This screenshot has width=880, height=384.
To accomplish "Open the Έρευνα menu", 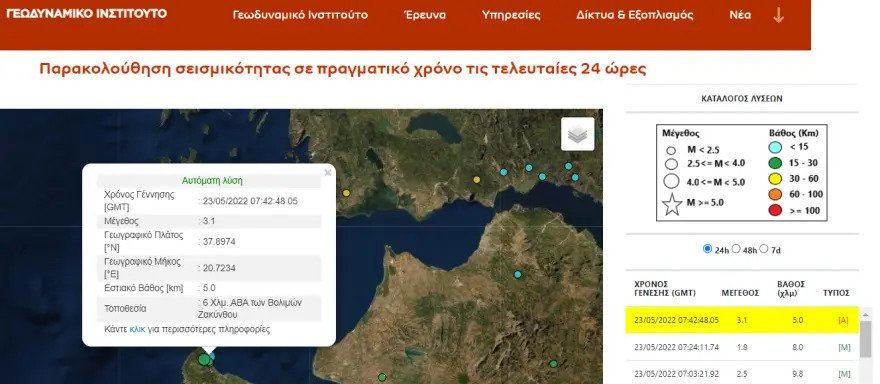I will click(x=425, y=15).
